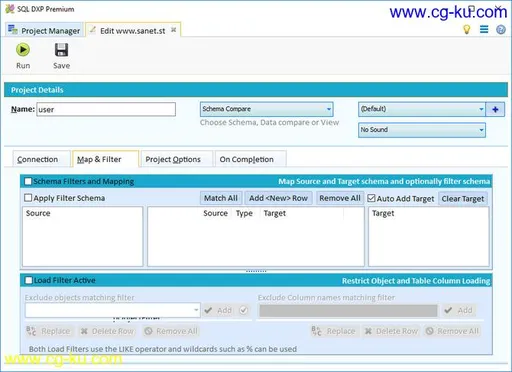Click the left Replace button

click(48, 331)
